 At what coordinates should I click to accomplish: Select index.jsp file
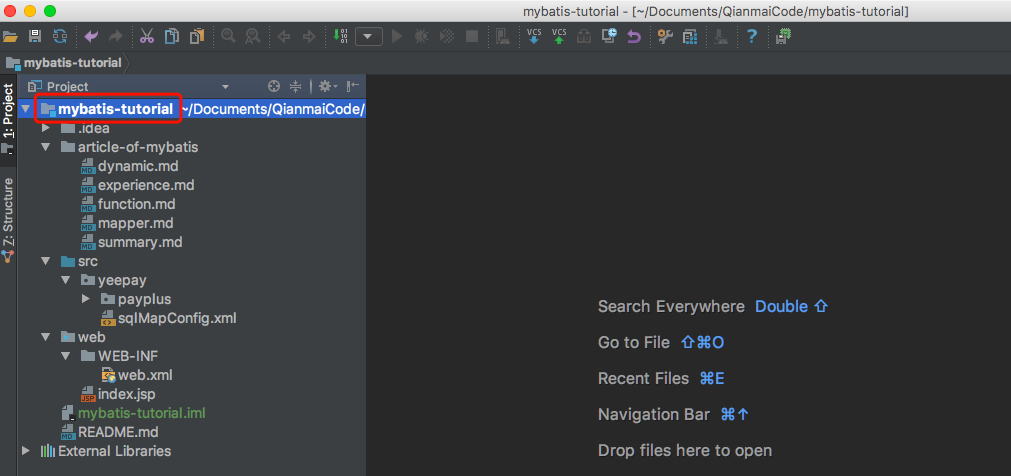point(126,394)
